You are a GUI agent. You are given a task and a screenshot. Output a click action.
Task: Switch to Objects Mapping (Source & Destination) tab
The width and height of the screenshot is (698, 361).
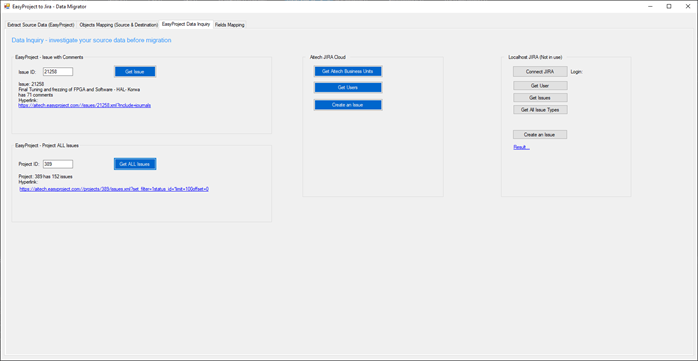tap(118, 25)
